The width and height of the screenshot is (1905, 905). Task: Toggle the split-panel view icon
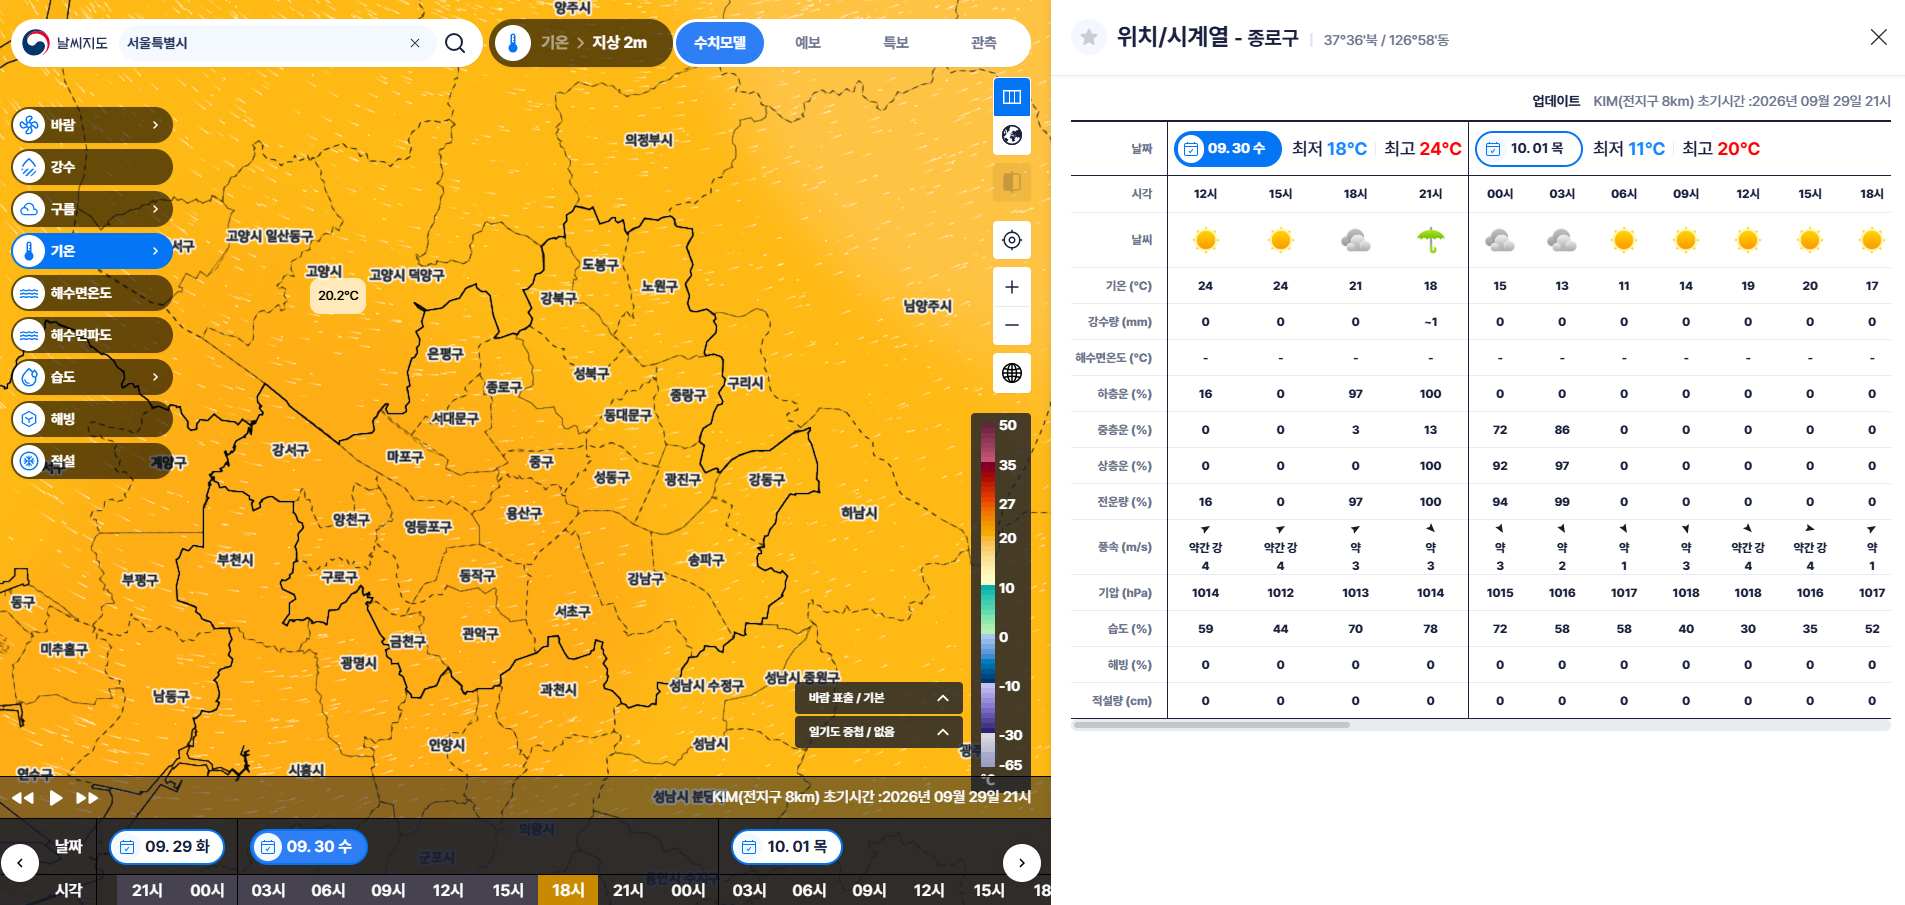(x=1012, y=97)
